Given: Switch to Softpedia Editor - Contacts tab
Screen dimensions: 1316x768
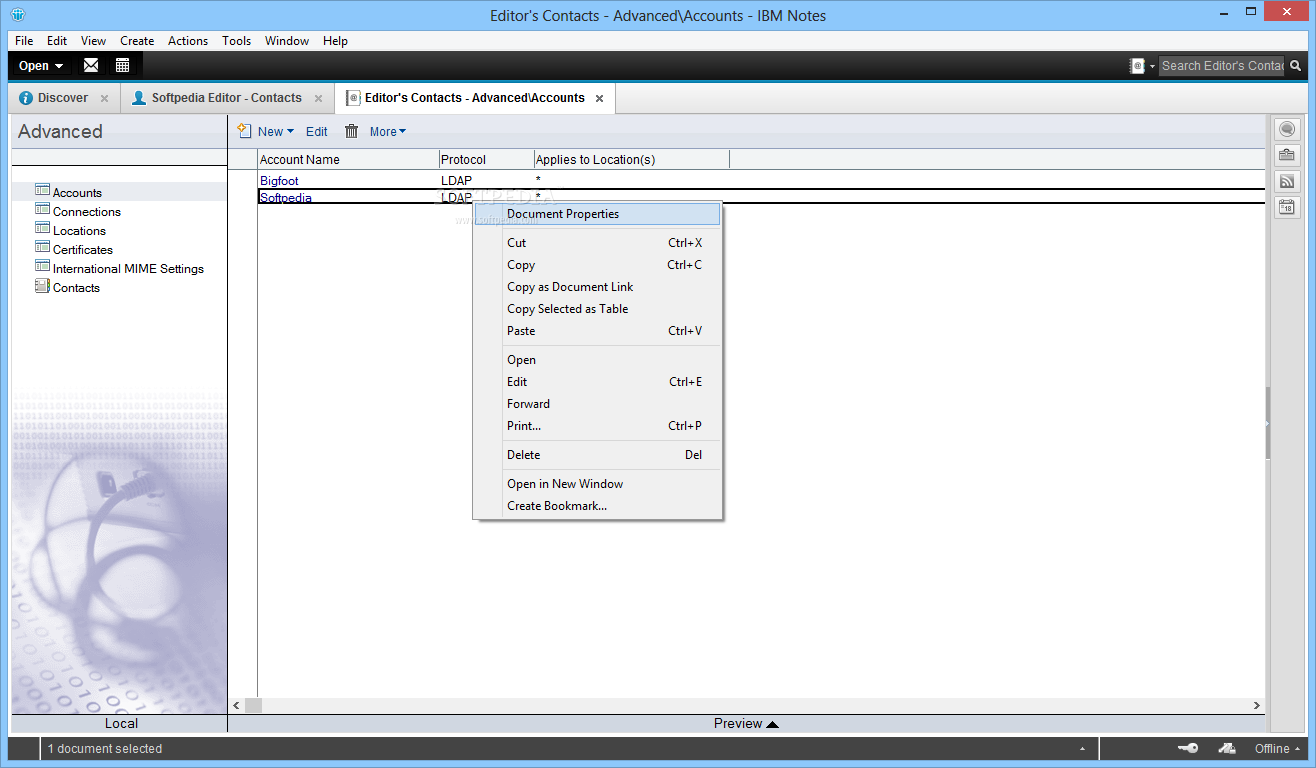Looking at the screenshot, I should (226, 98).
